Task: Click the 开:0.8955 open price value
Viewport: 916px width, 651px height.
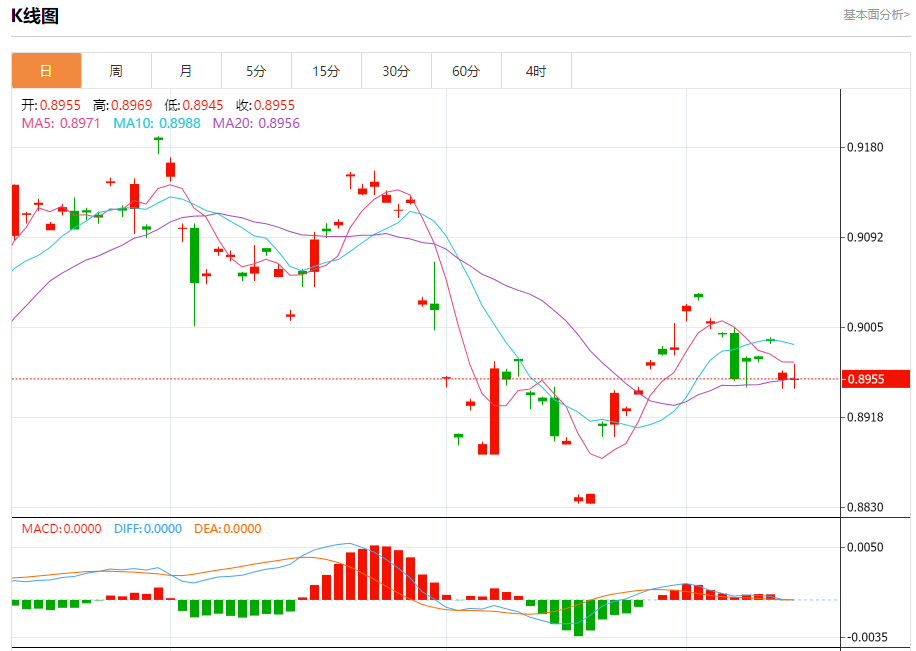Action: [51, 105]
